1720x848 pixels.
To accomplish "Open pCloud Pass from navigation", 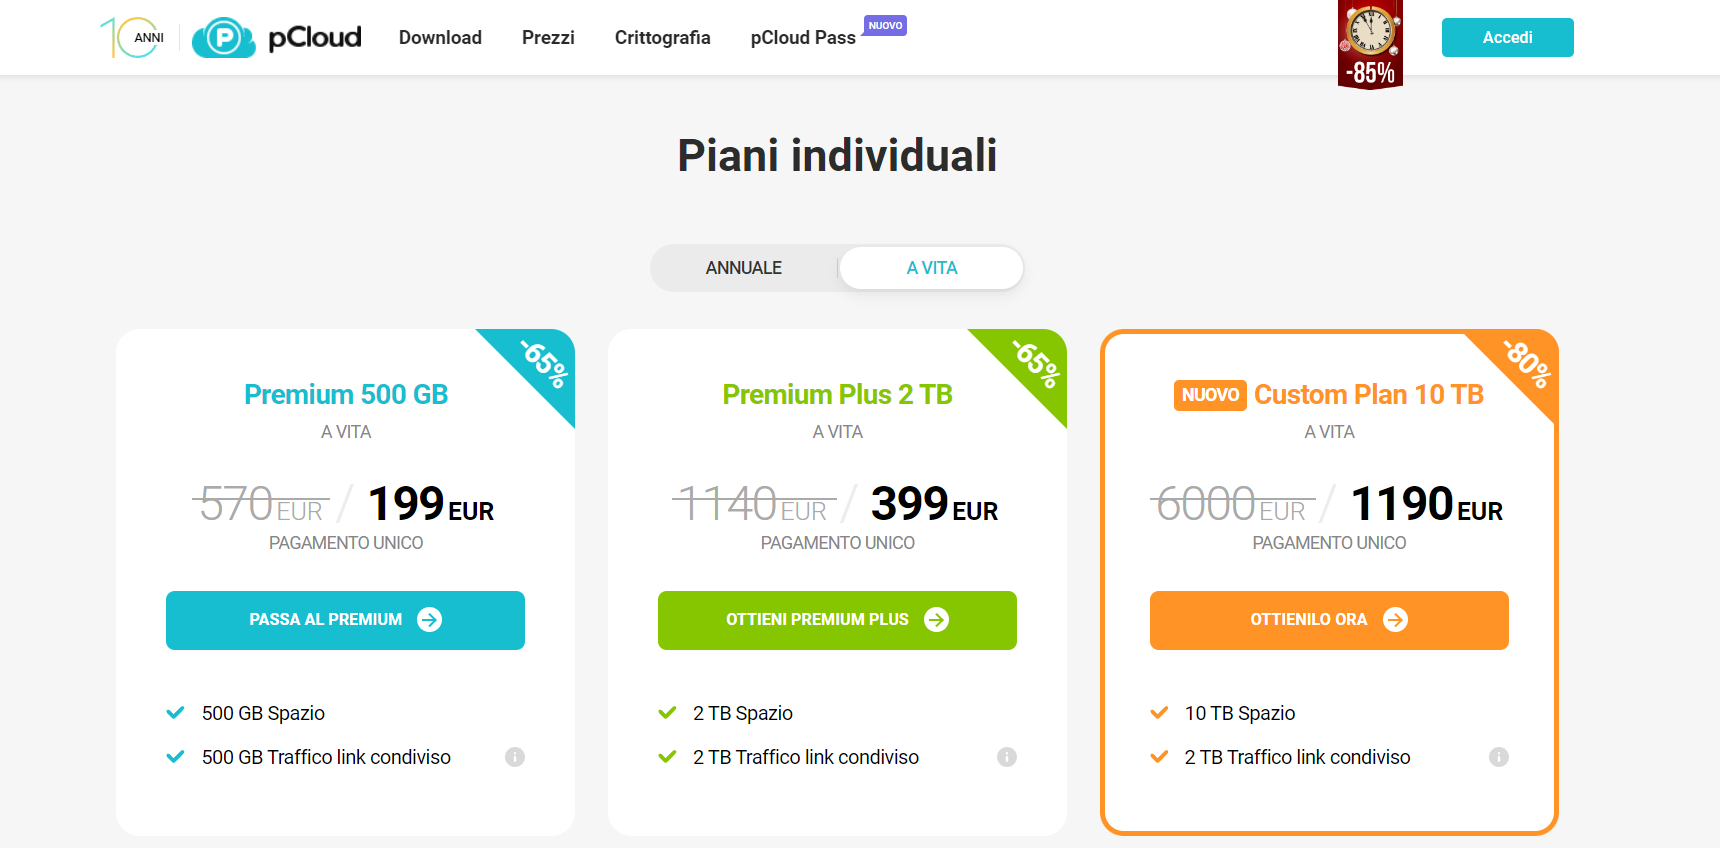I will click(x=803, y=38).
